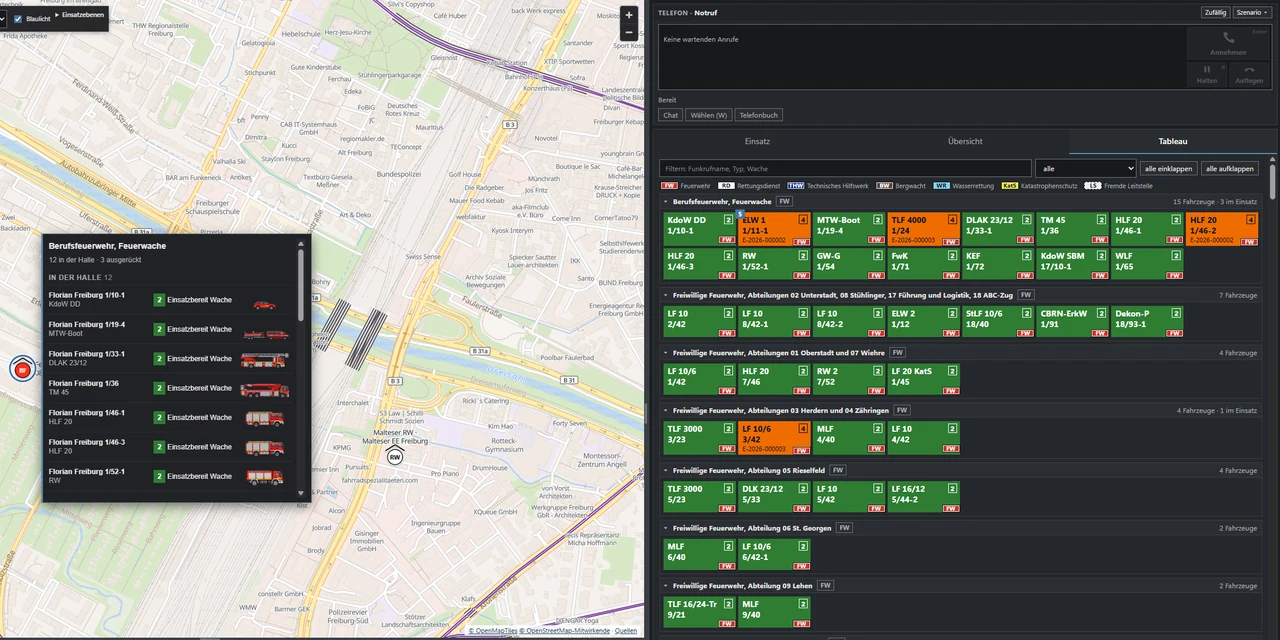Click the BW Bergwacht legend badge
The height and width of the screenshot is (640, 1280).
pyautogui.click(x=884, y=185)
